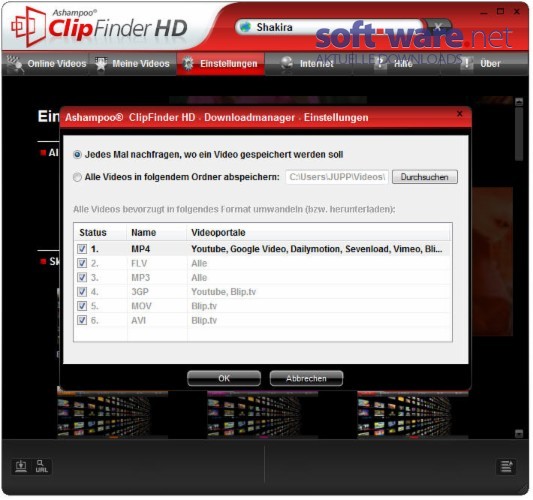Switch to Meine Videos tab
Image resolution: width=533 pixels, height=500 pixels.
coord(133,64)
